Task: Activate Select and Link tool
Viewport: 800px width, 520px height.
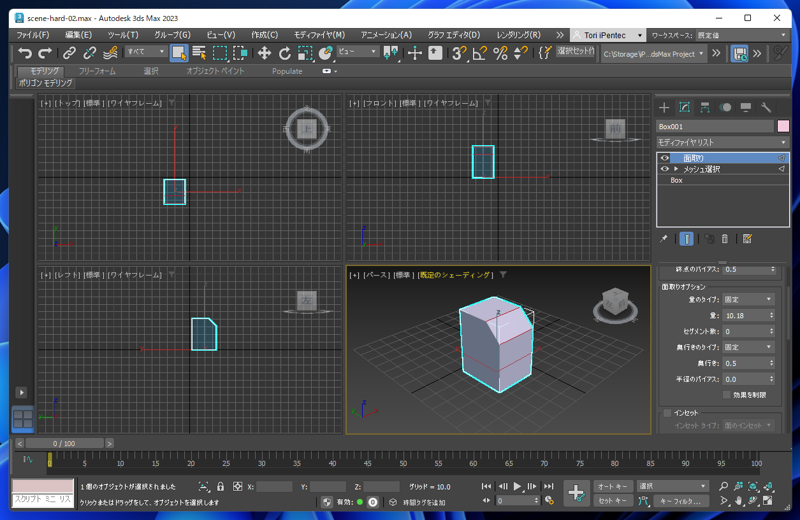Action: [x=69, y=53]
